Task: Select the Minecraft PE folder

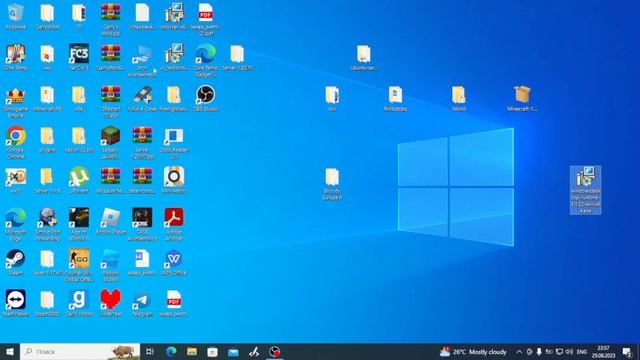Action: point(47,98)
